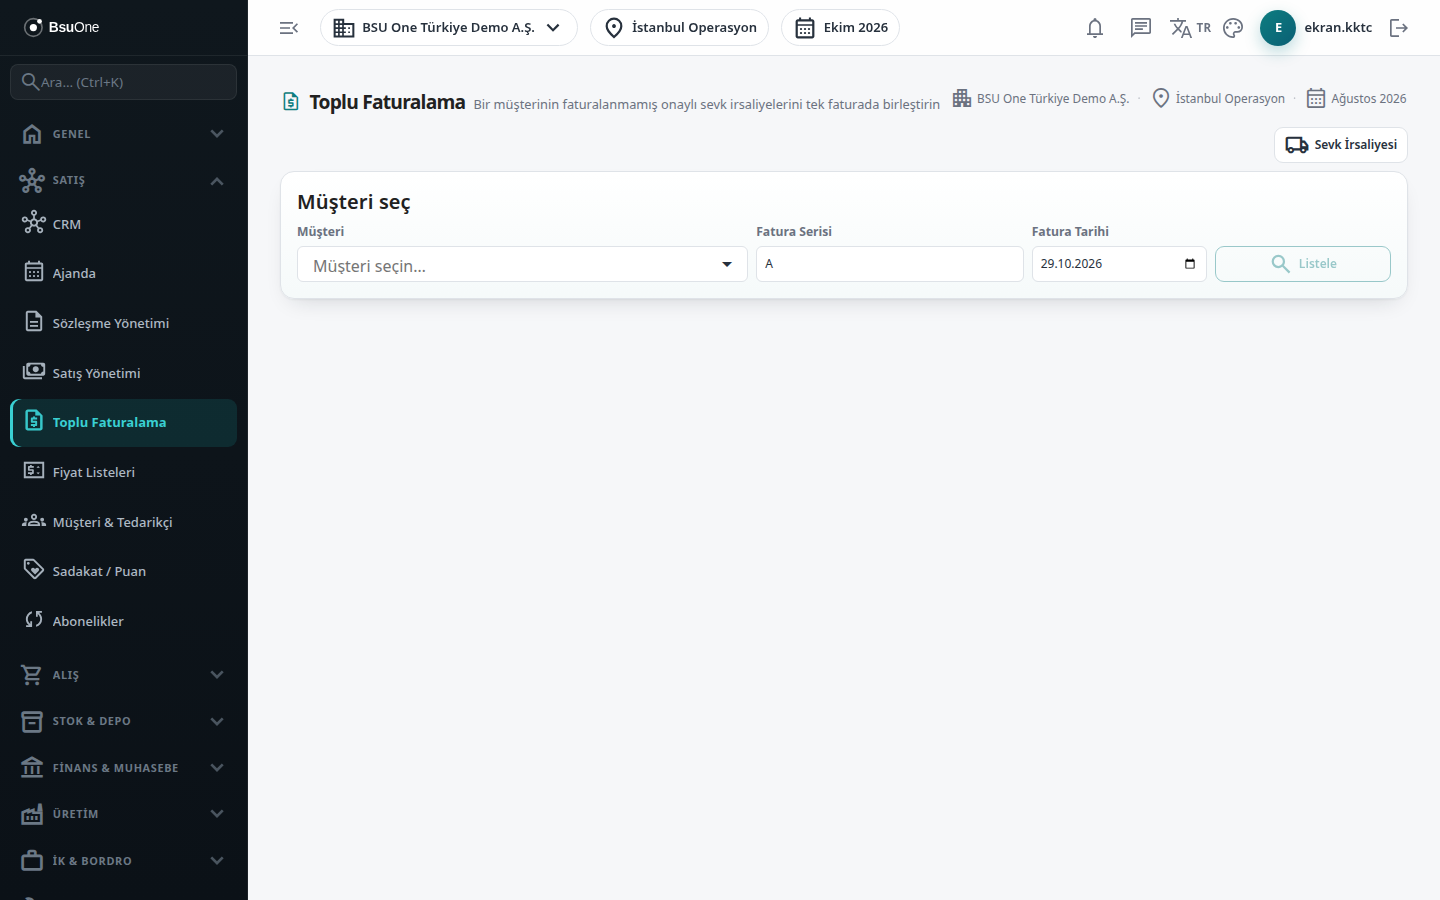1440x900 pixels.
Task: Click the user avatar with letter E
Action: [1278, 28]
